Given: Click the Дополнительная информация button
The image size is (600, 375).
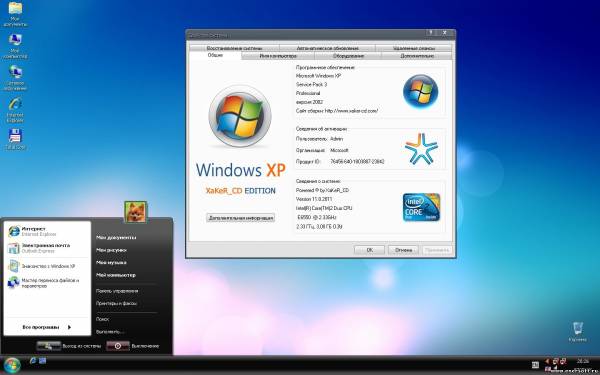Looking at the screenshot, I should (x=240, y=218).
